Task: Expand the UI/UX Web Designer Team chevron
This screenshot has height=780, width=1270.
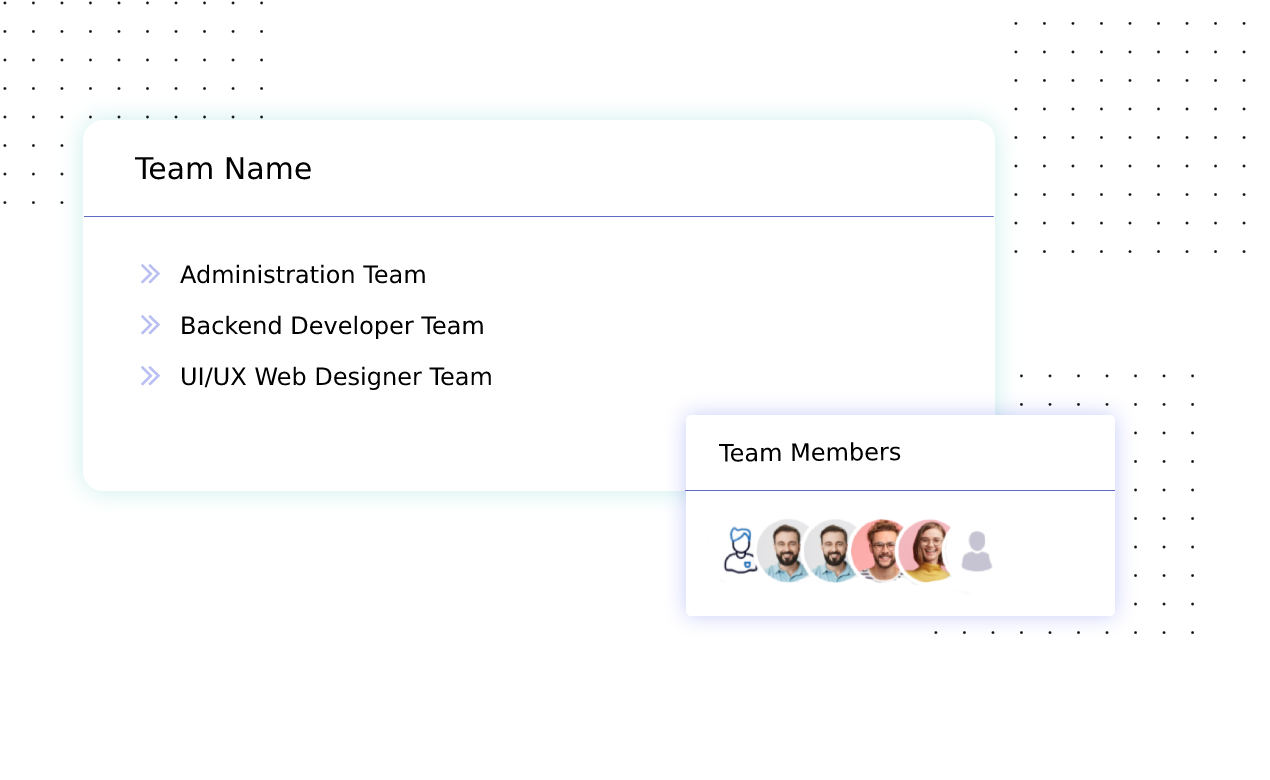Action: click(150, 376)
